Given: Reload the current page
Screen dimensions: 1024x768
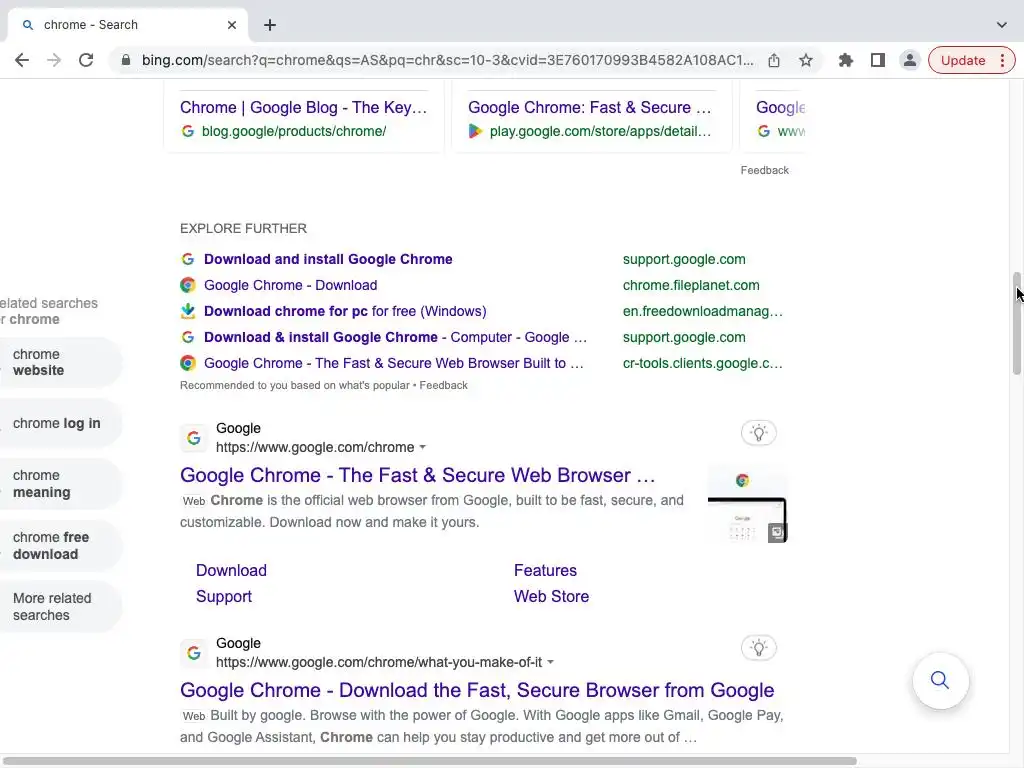Looking at the screenshot, I should coord(86,60).
